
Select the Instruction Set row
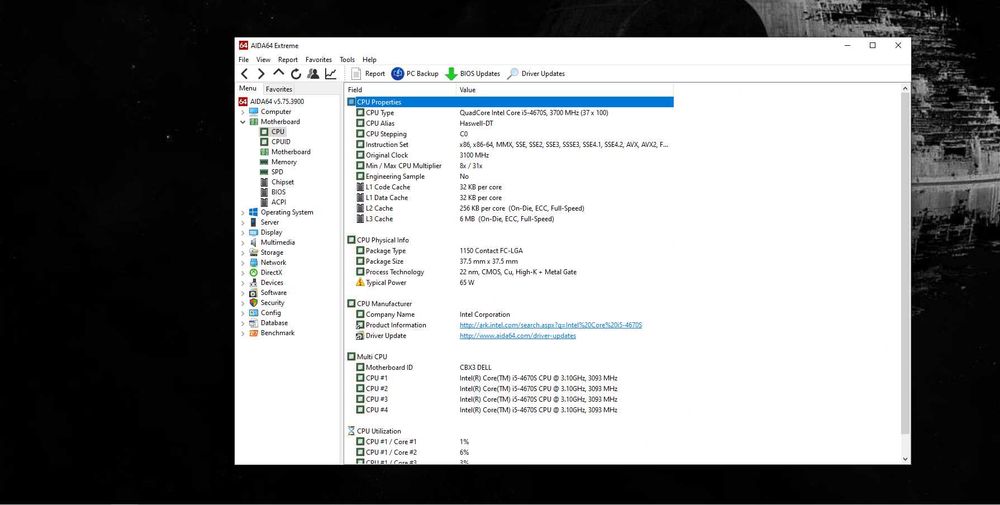tap(510, 145)
